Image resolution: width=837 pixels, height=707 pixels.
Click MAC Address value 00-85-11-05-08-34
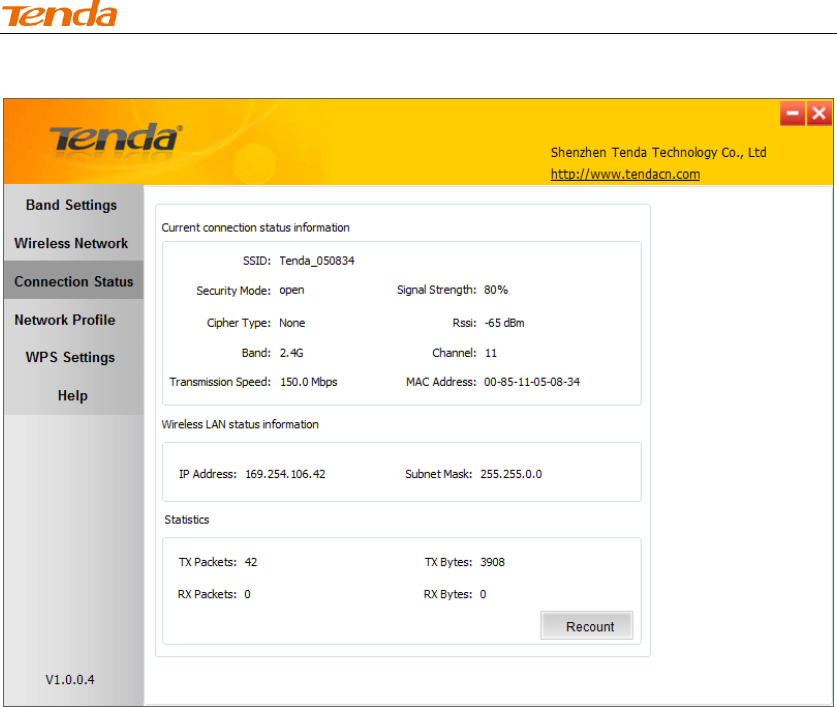532,382
